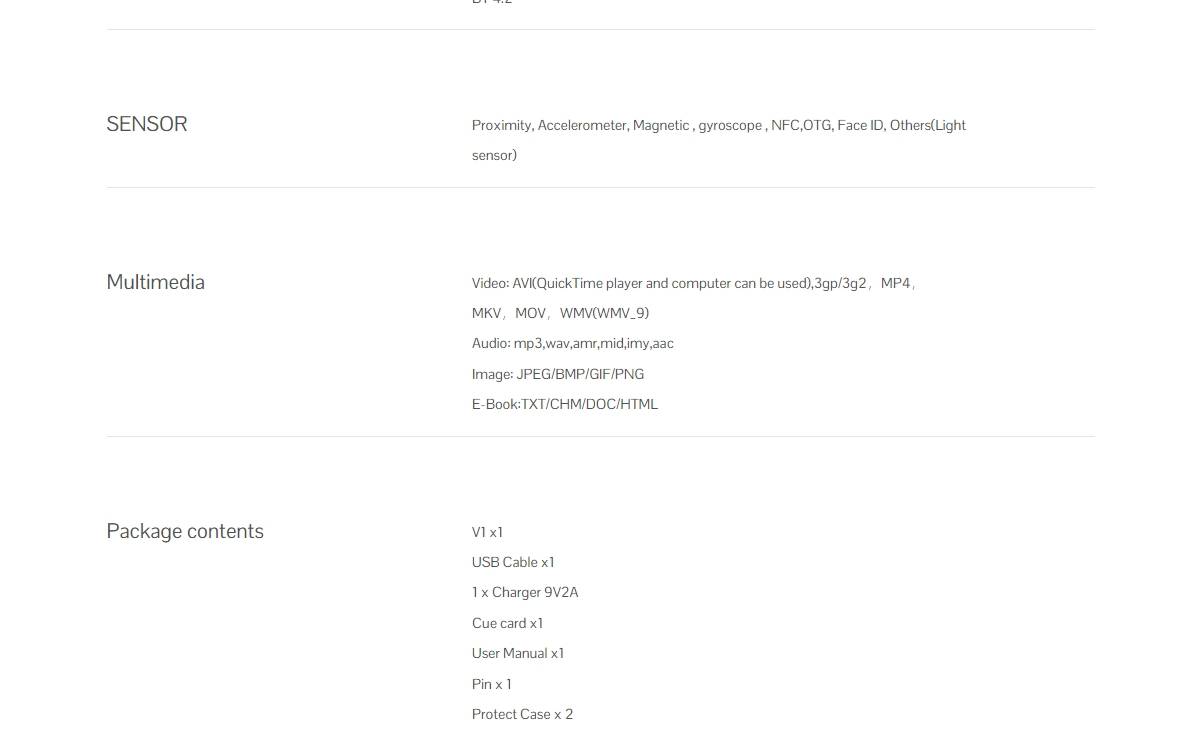Click the V1 x1 package item
This screenshot has height=743, width=1201.
[x=487, y=532]
